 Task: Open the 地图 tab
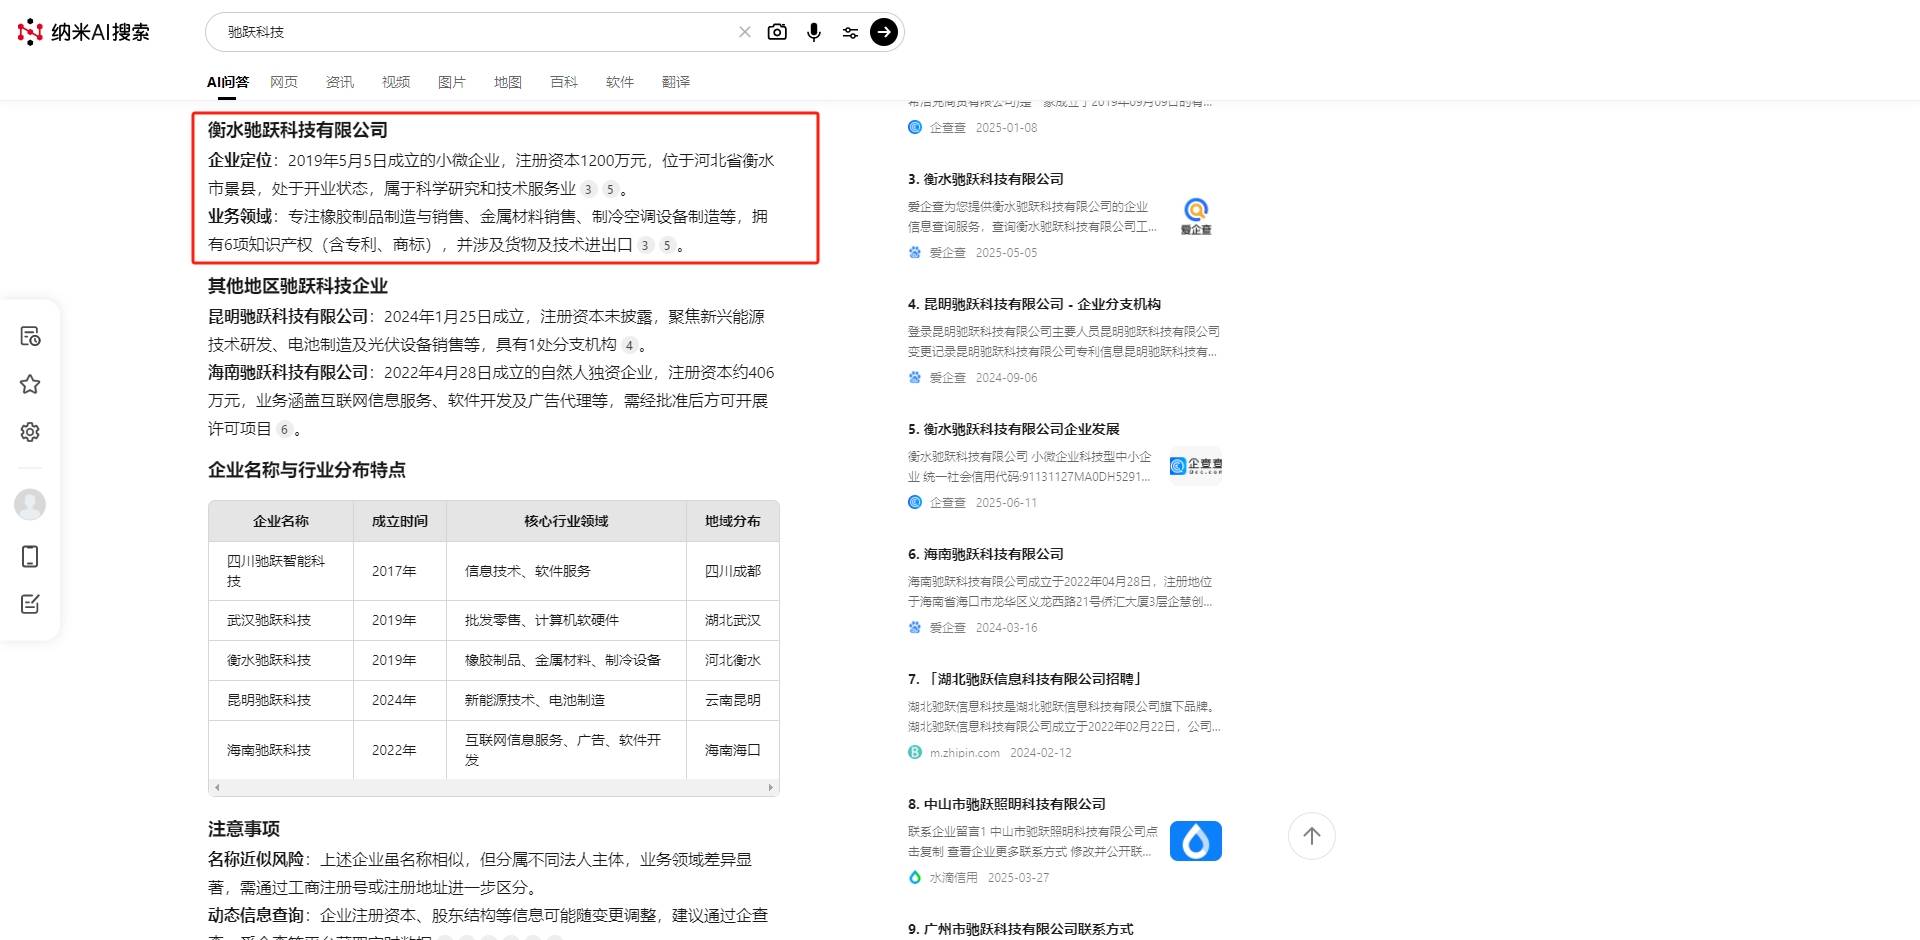click(508, 82)
